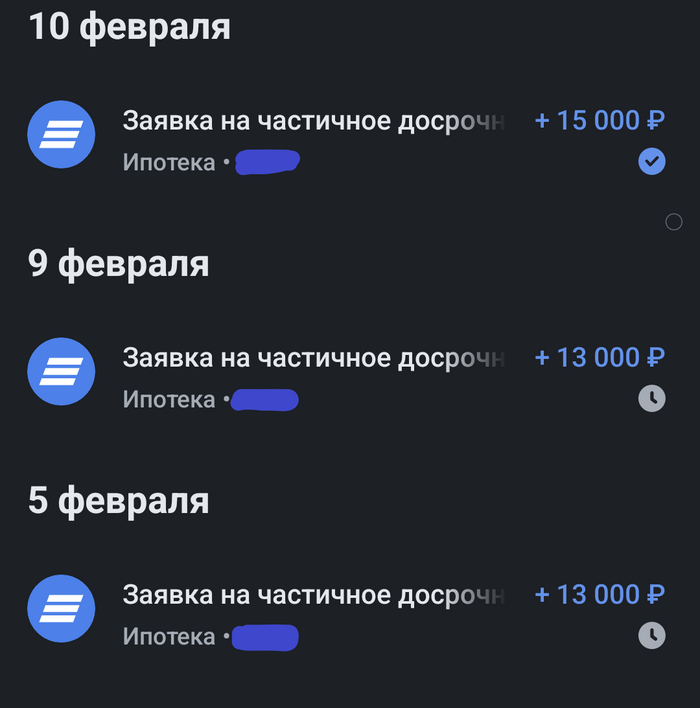700x708 pixels.
Task: Click the "10 февраля" date header
Action: click(130, 27)
